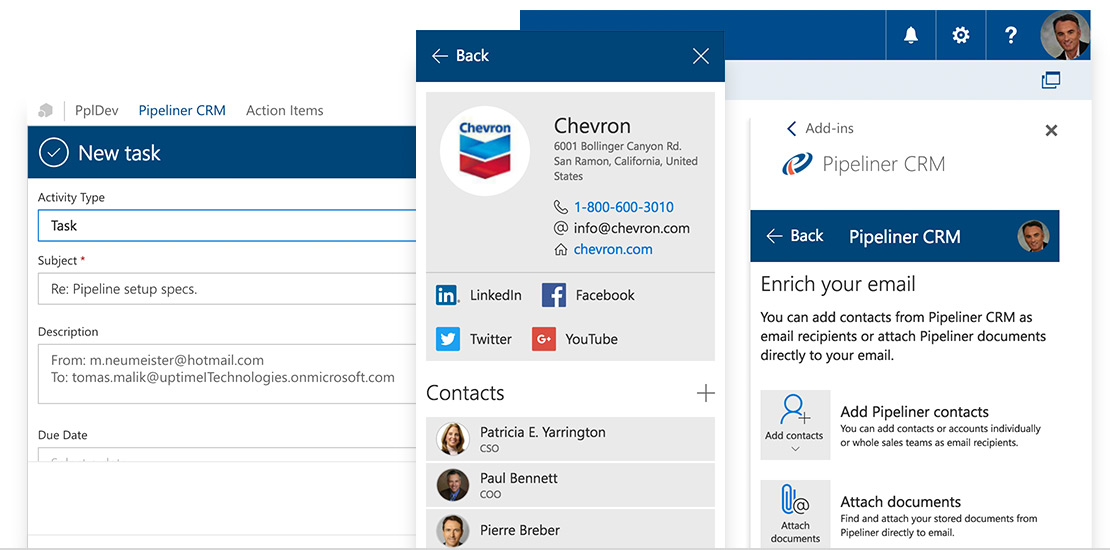Click Pierre Breber's avatar photo
The height and width of the screenshot is (550, 1110).
(453, 531)
